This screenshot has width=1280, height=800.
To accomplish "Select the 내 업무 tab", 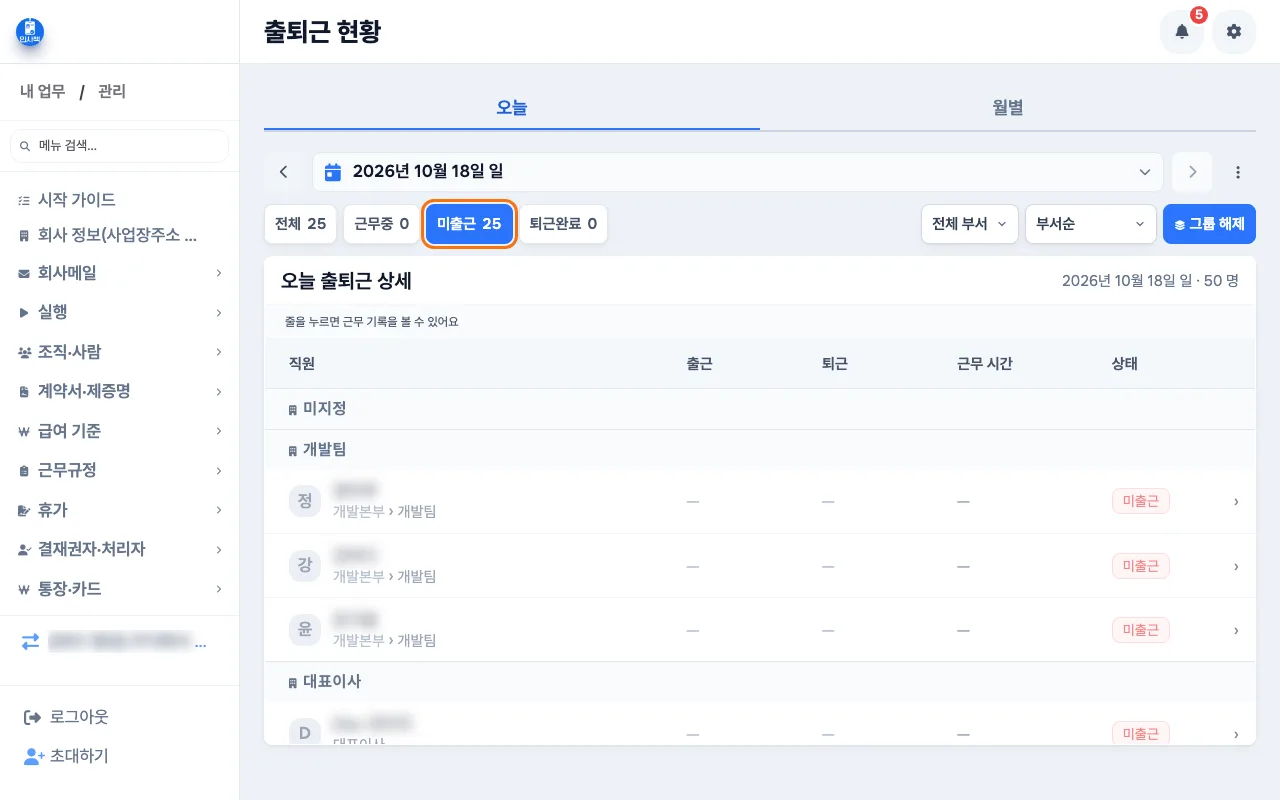I will click(x=43, y=92).
